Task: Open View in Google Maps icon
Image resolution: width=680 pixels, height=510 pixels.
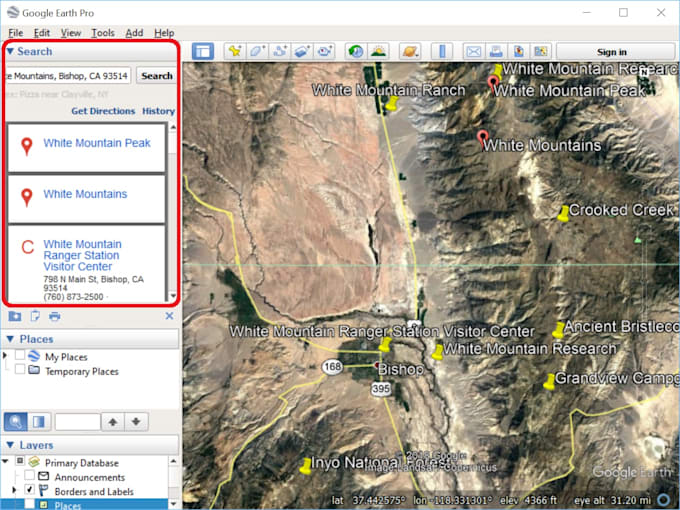Action: pos(541,52)
